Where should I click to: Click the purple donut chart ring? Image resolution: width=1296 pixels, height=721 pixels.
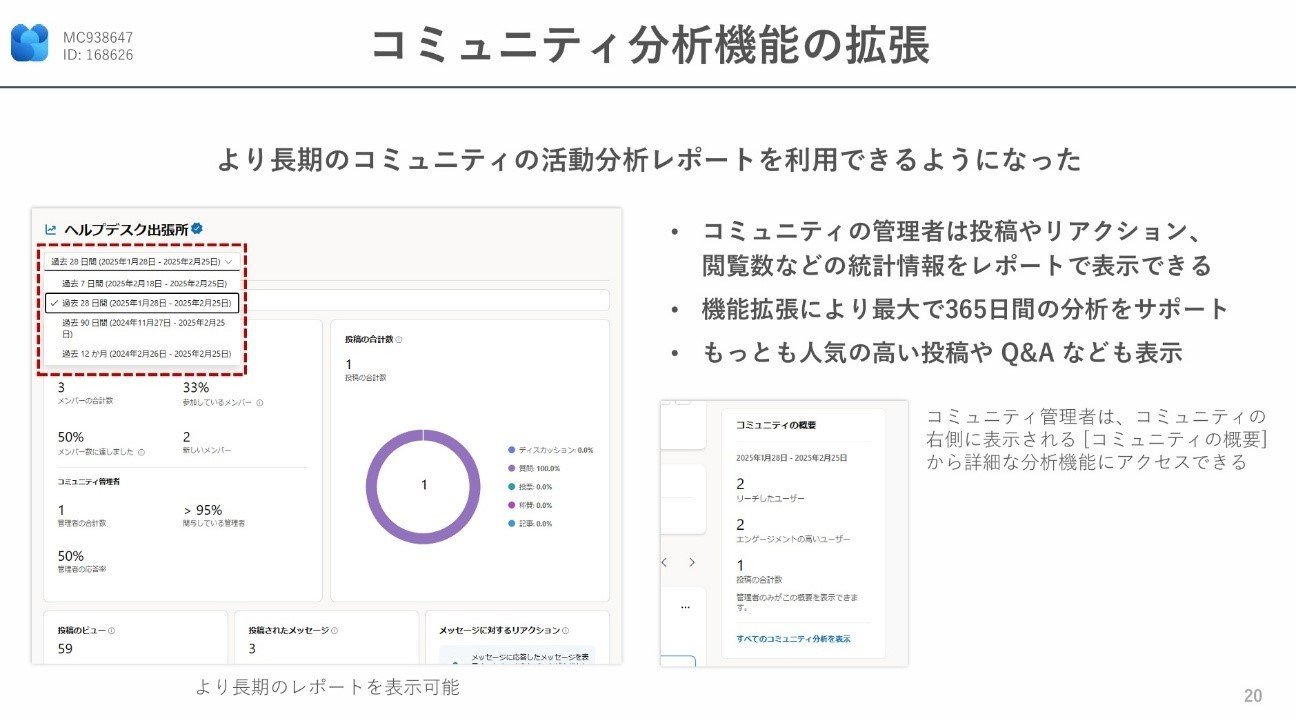click(x=372, y=486)
